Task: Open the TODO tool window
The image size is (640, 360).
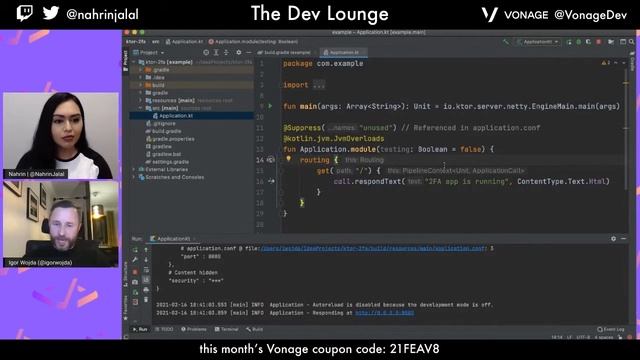Action: point(164,329)
